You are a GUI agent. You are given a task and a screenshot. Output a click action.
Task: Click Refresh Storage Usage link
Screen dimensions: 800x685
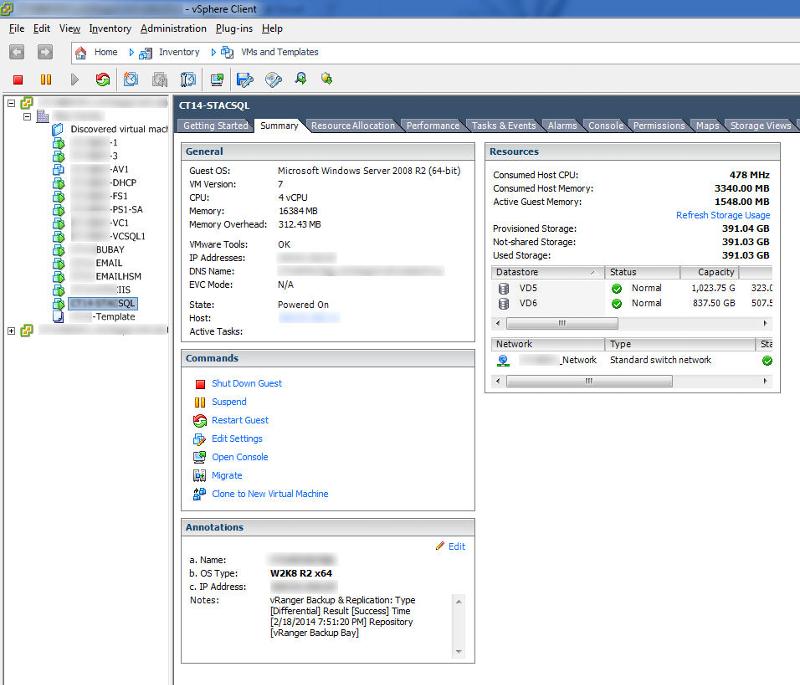click(723, 215)
